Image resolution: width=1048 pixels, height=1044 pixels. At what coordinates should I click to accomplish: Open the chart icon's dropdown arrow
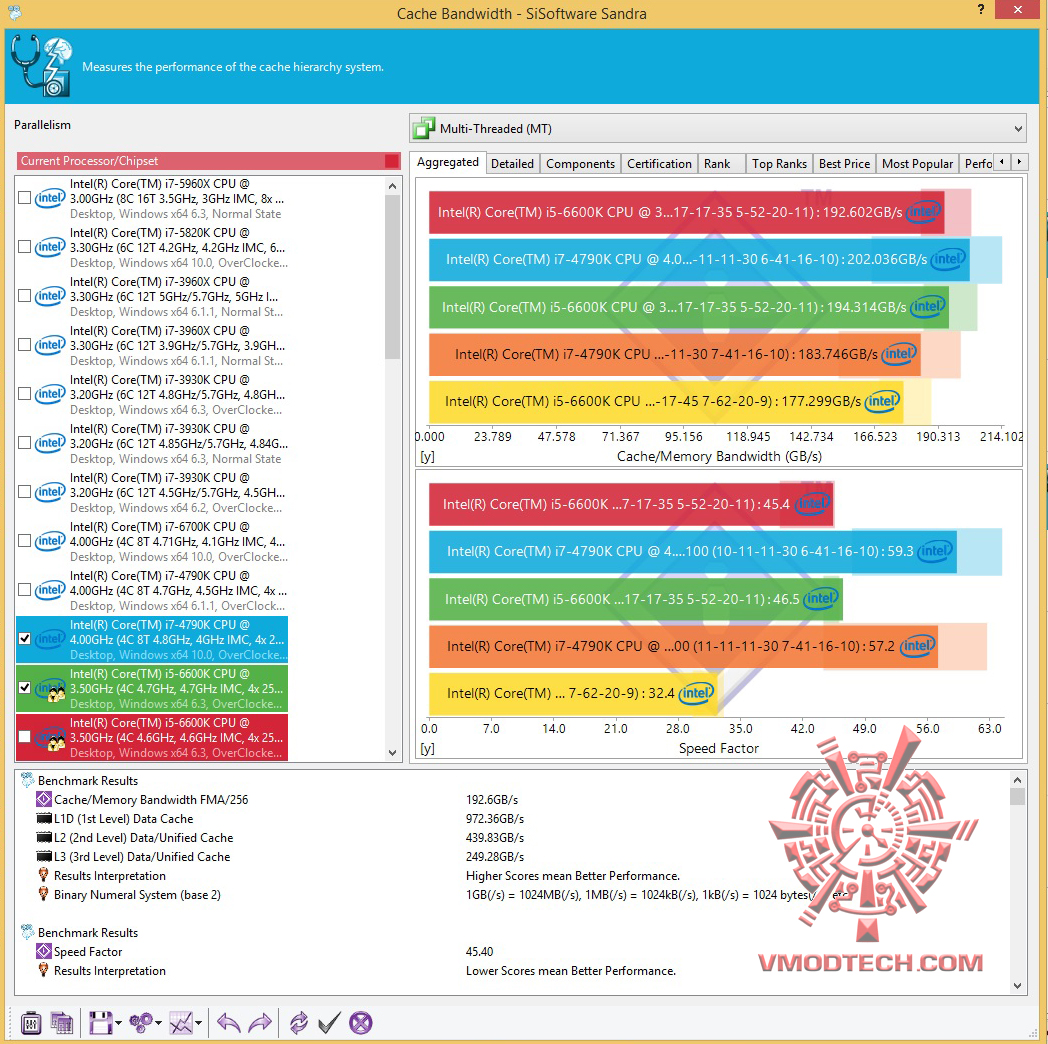199,1023
